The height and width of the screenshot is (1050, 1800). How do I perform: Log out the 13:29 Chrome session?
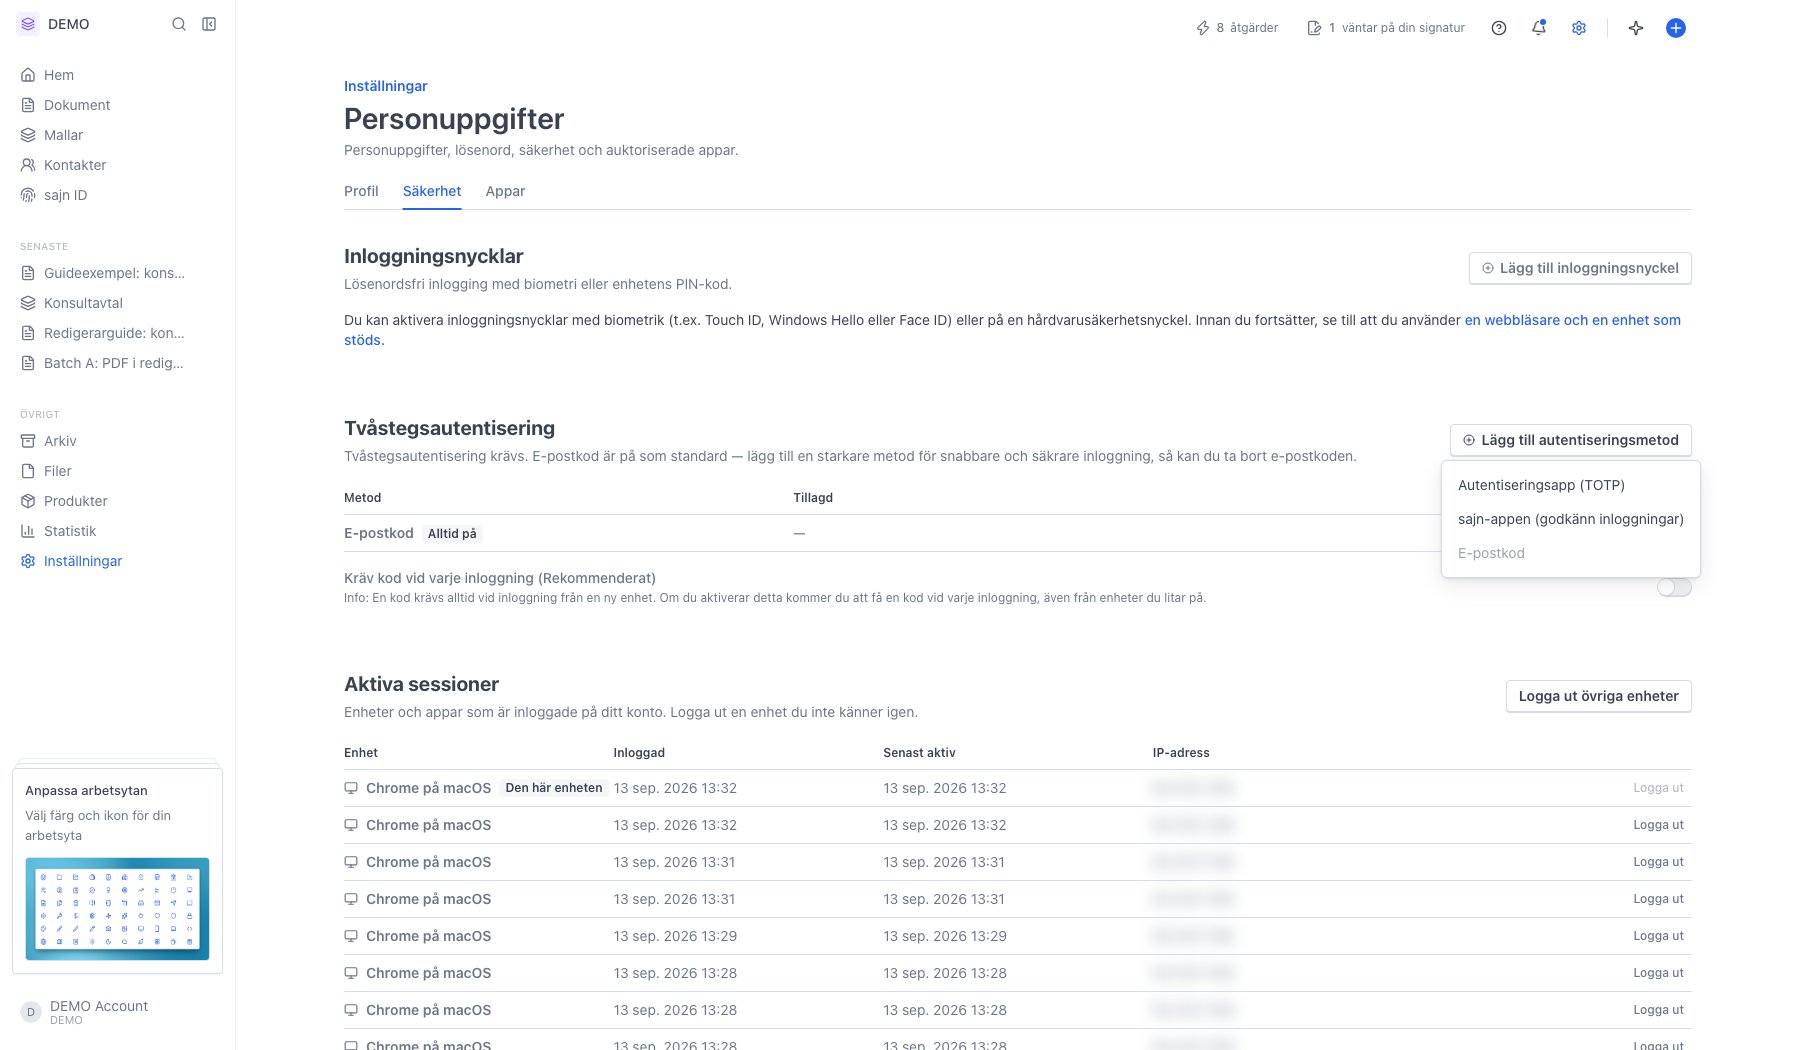click(x=1658, y=936)
